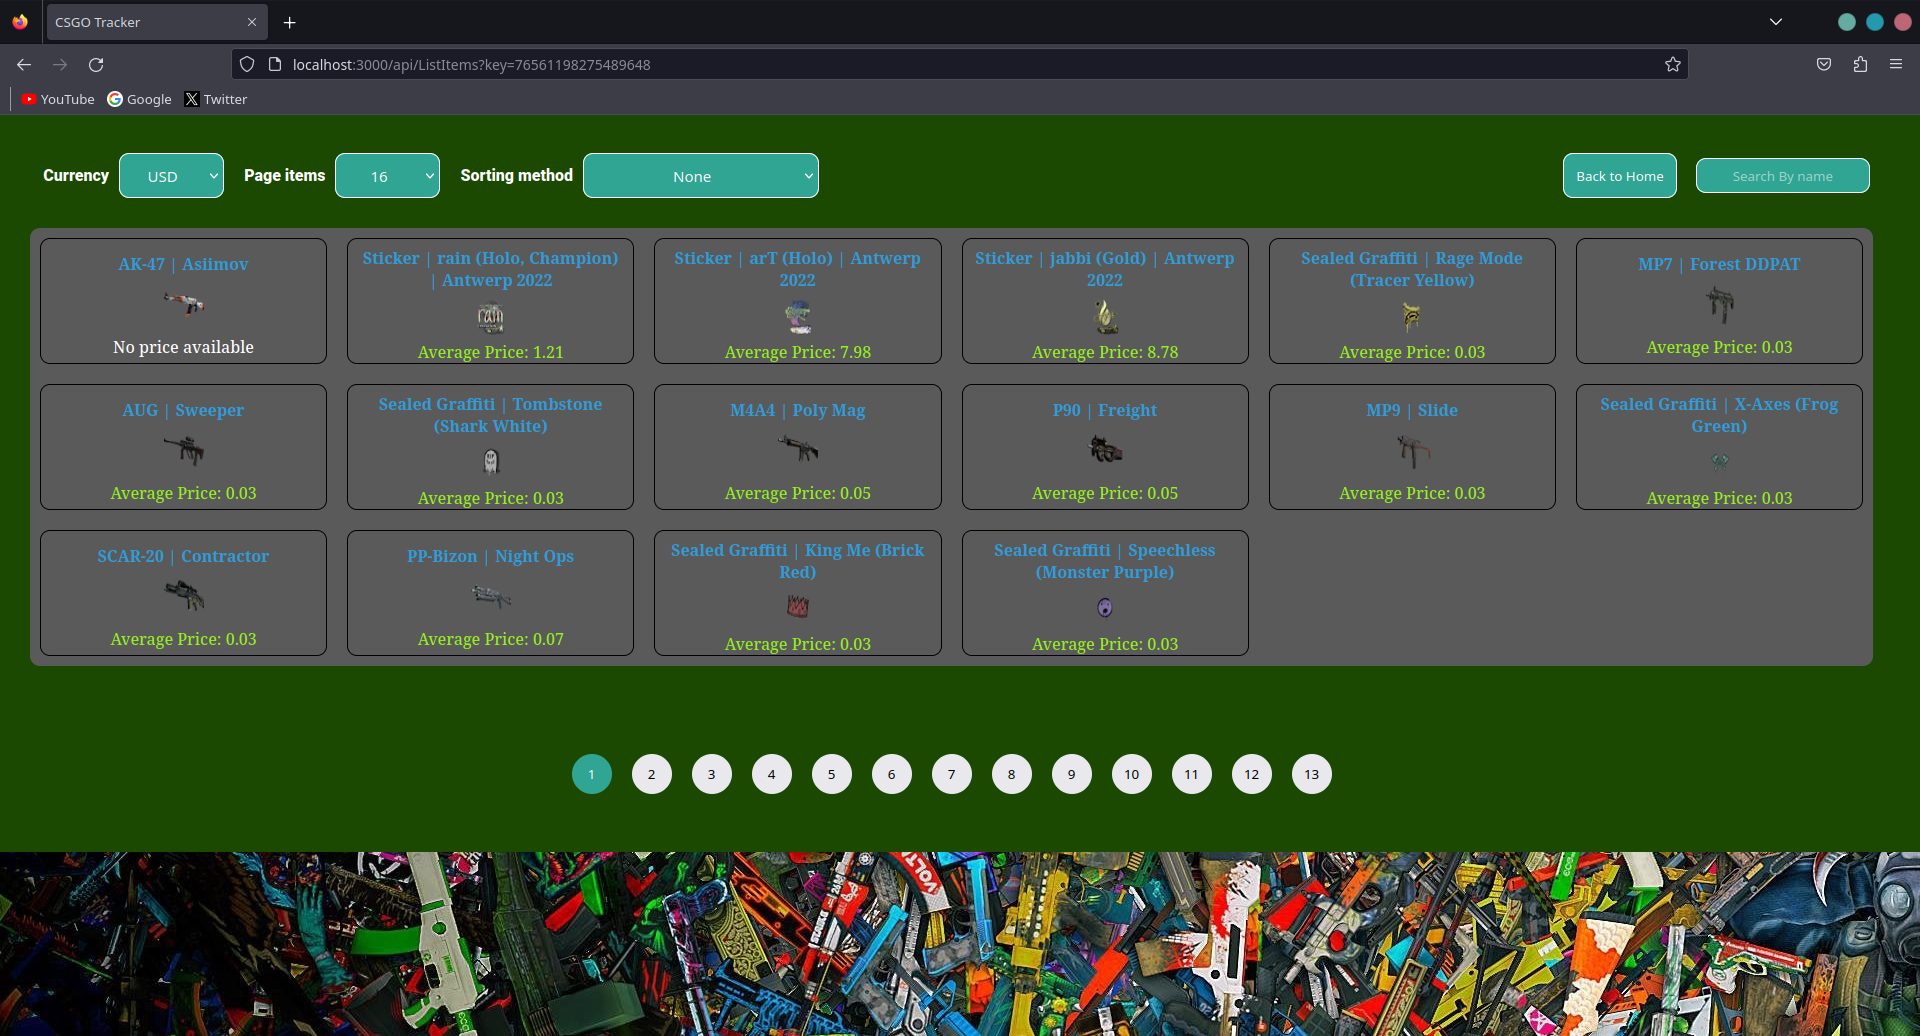Viewport: 1920px width, 1036px height.
Task: Click the P90 Freight weapon thumbnail
Action: coord(1104,449)
